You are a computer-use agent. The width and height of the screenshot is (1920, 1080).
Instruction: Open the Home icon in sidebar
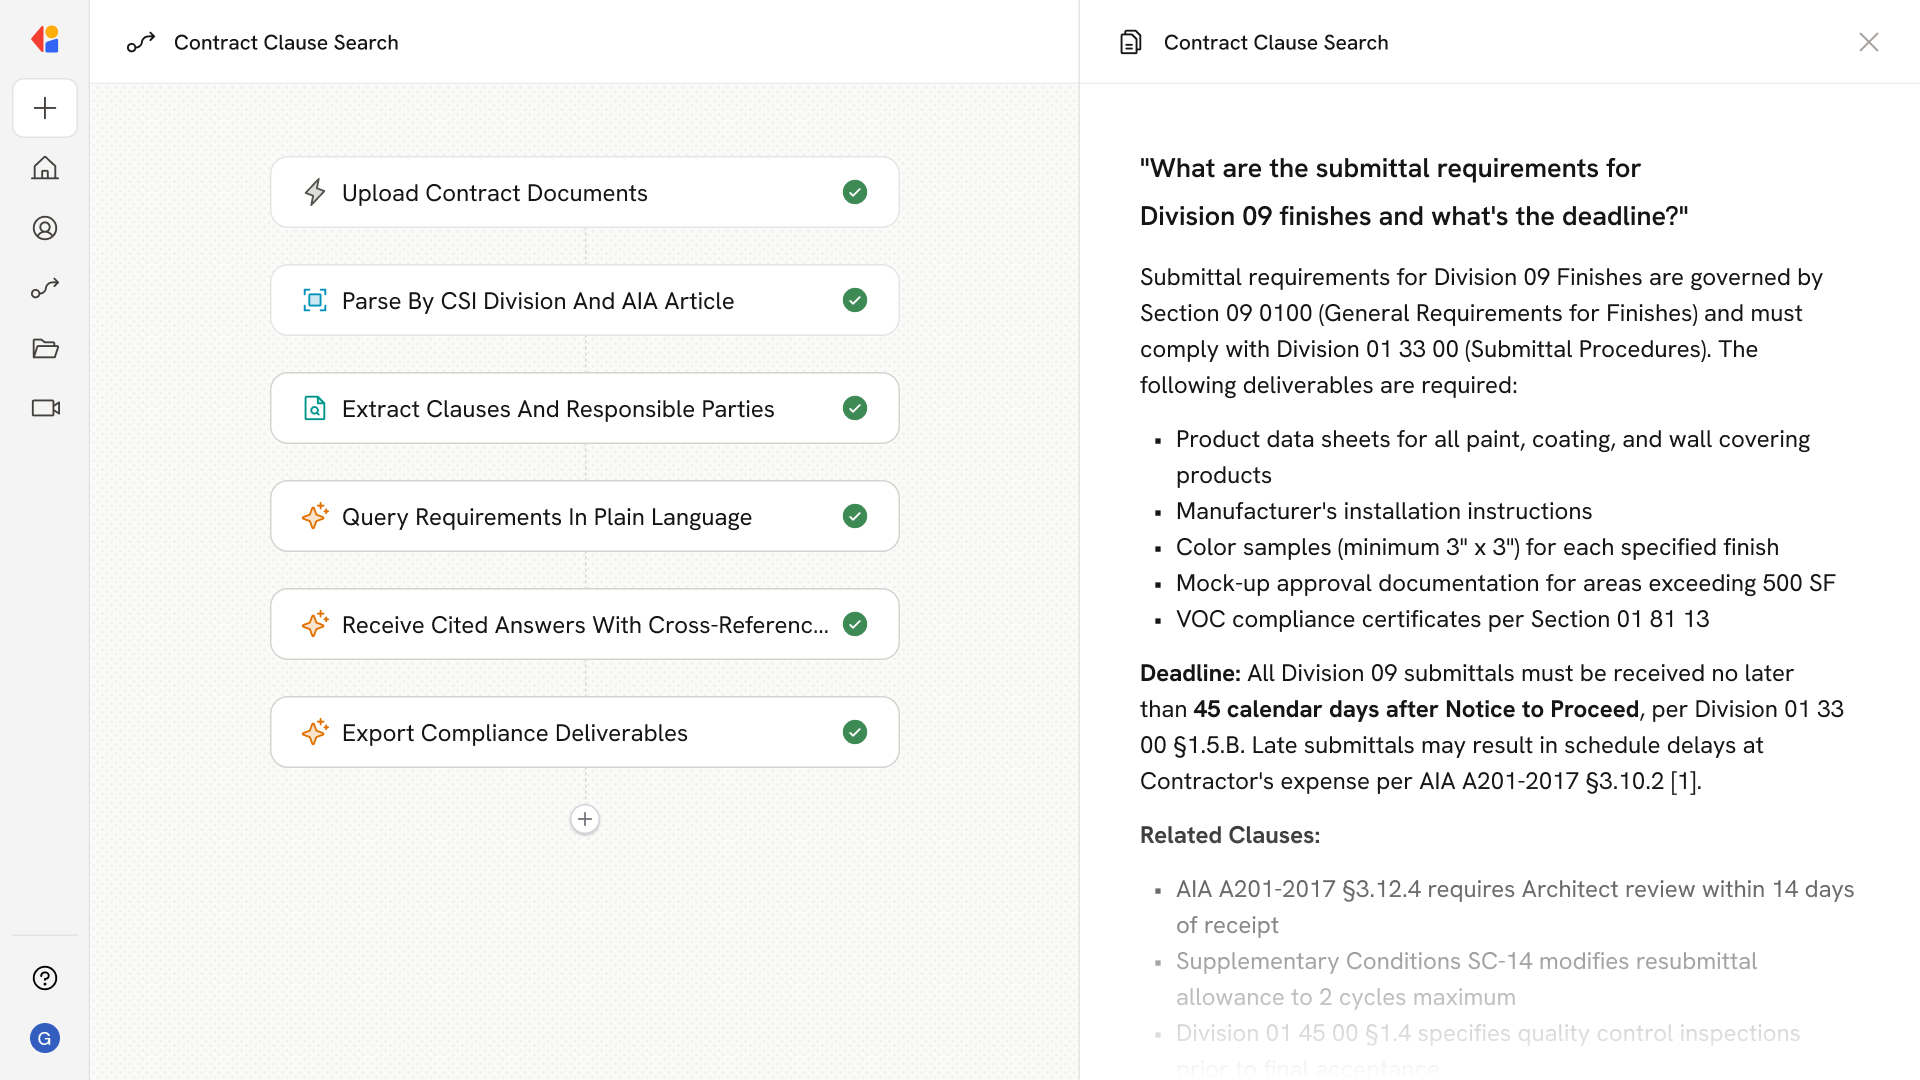(x=45, y=168)
